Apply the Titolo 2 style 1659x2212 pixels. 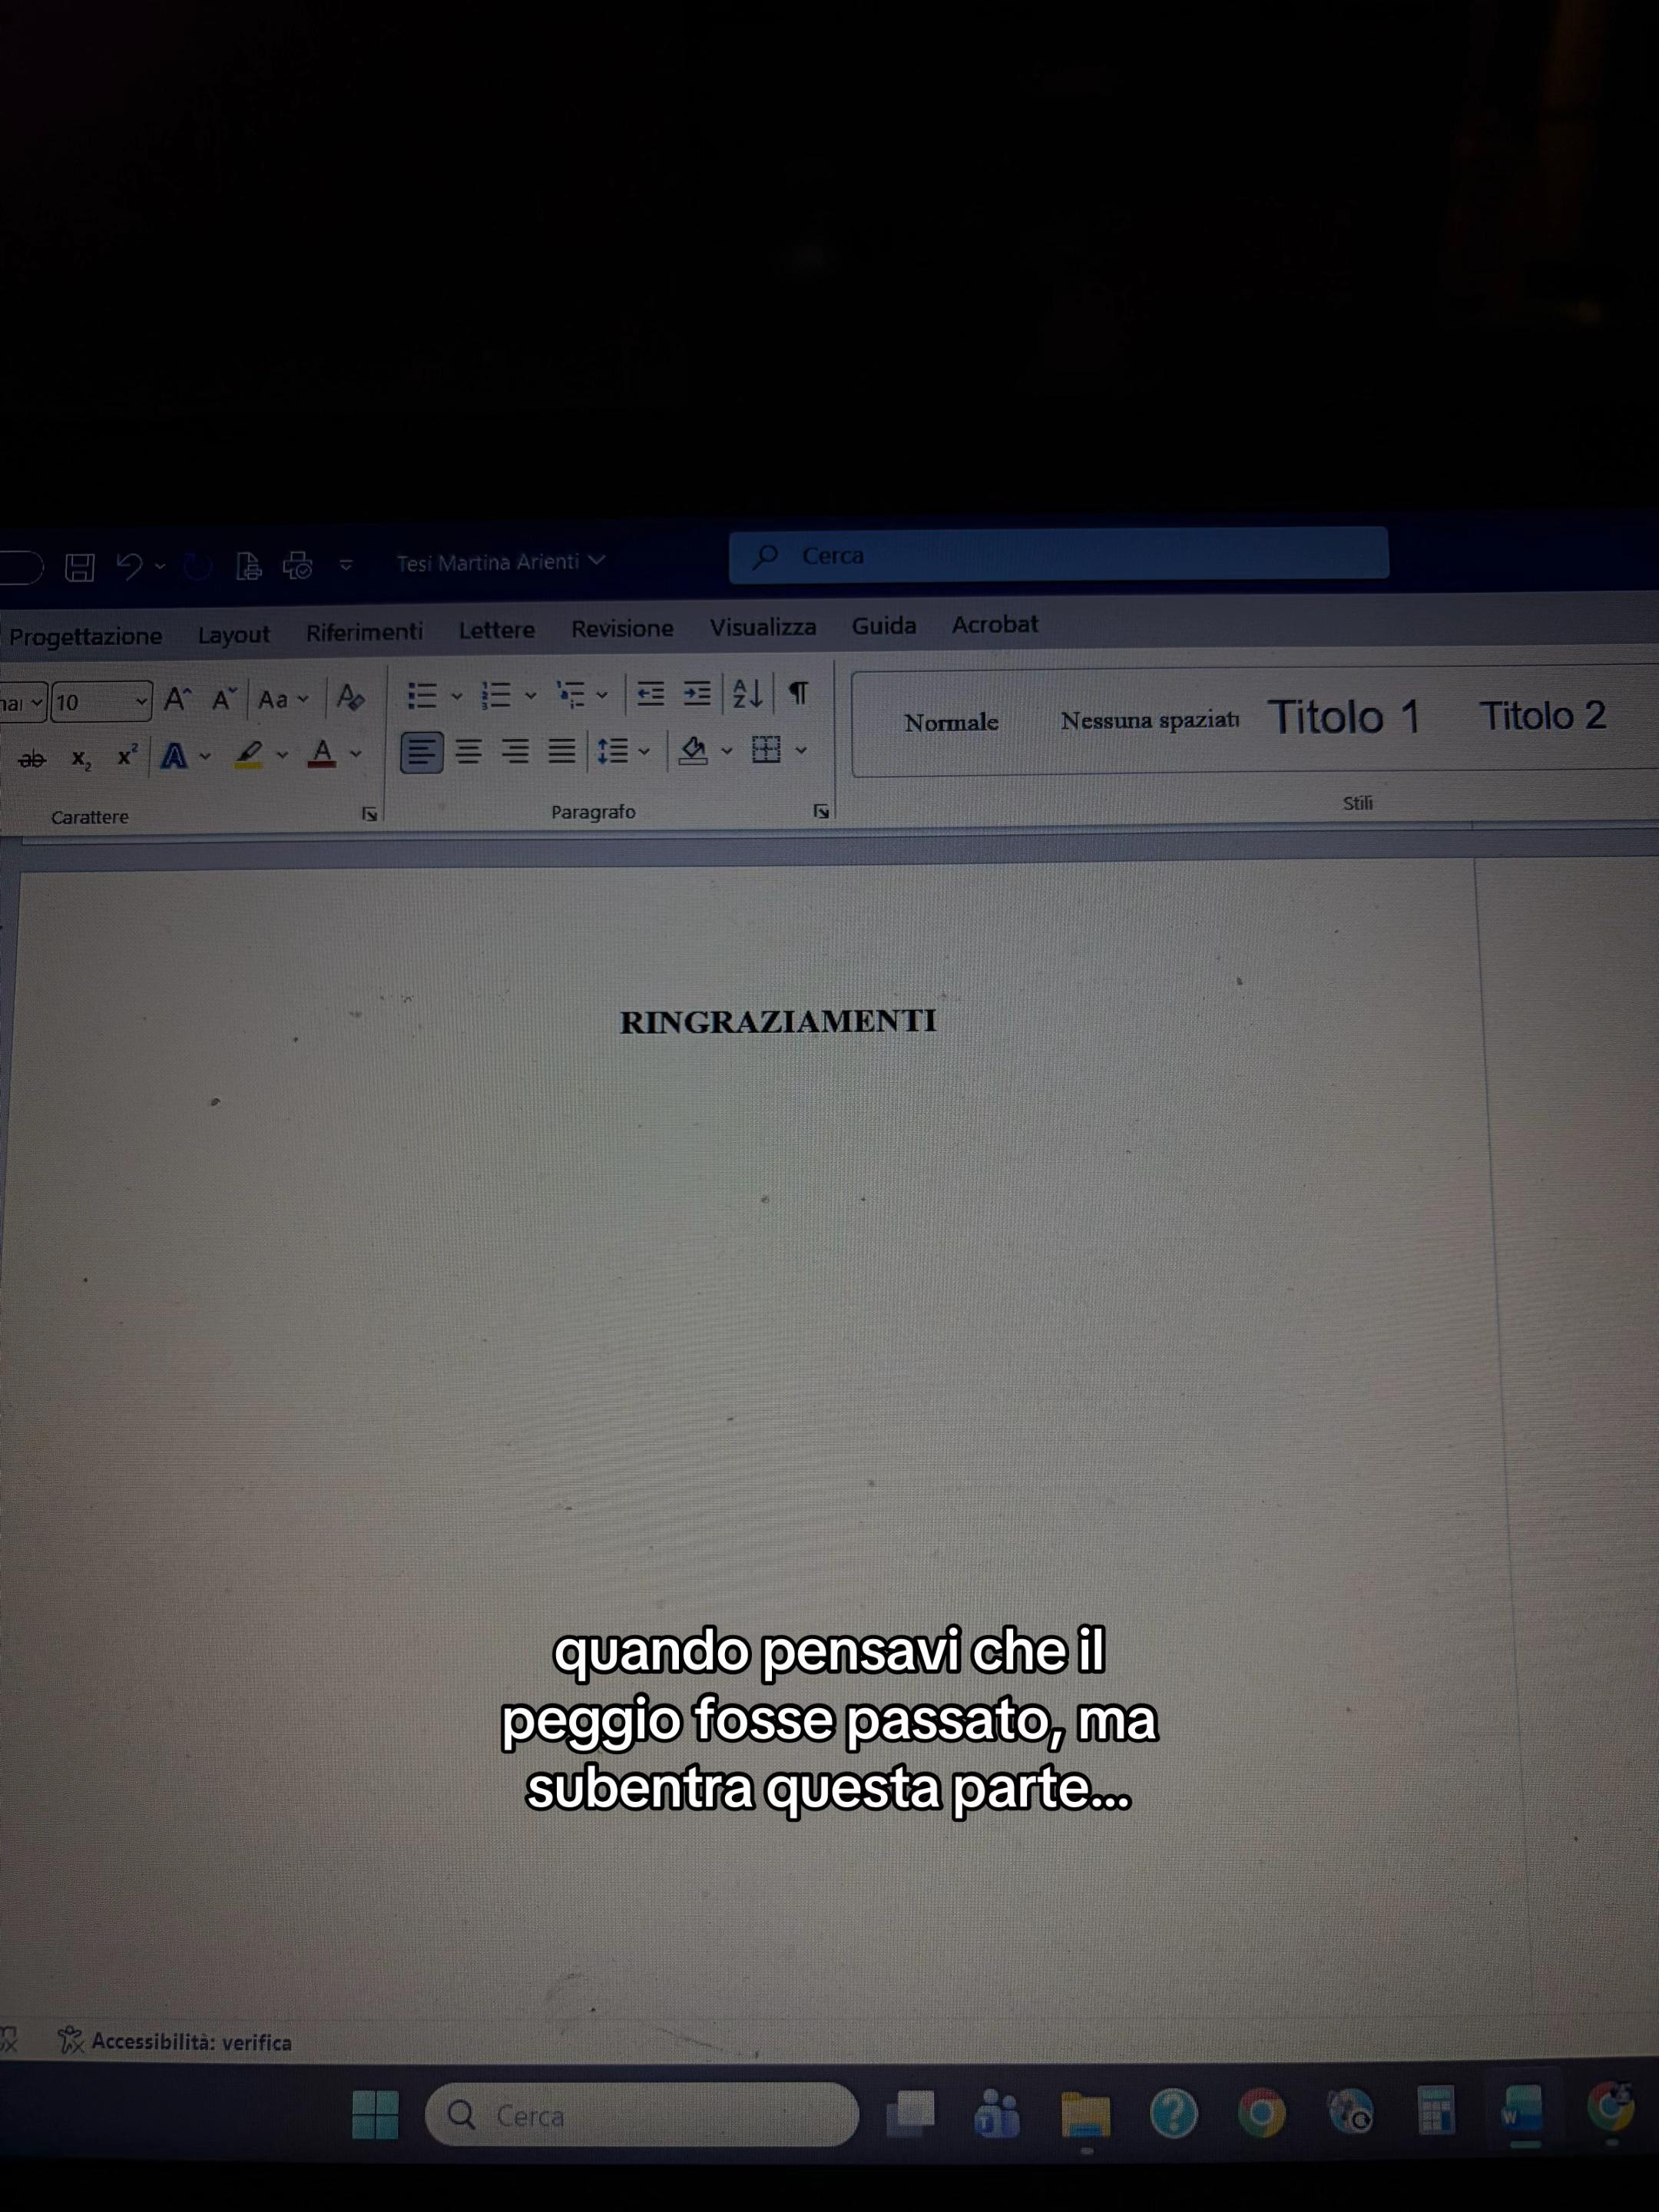point(1542,716)
